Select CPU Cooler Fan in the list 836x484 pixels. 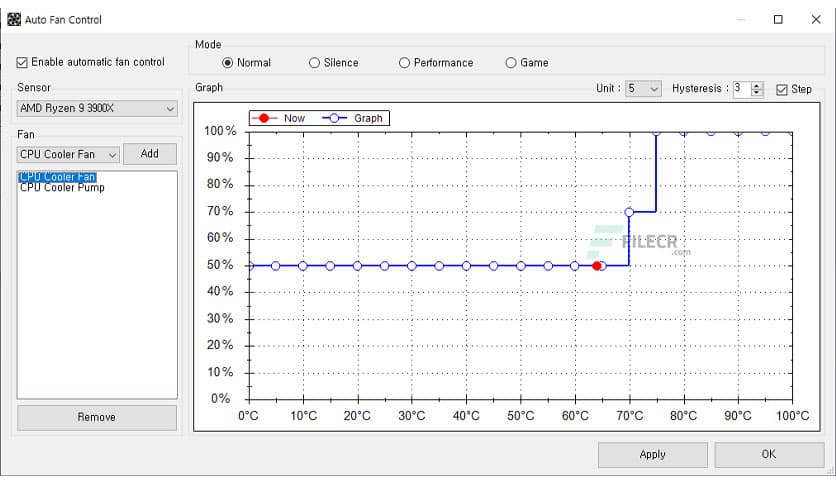58,177
